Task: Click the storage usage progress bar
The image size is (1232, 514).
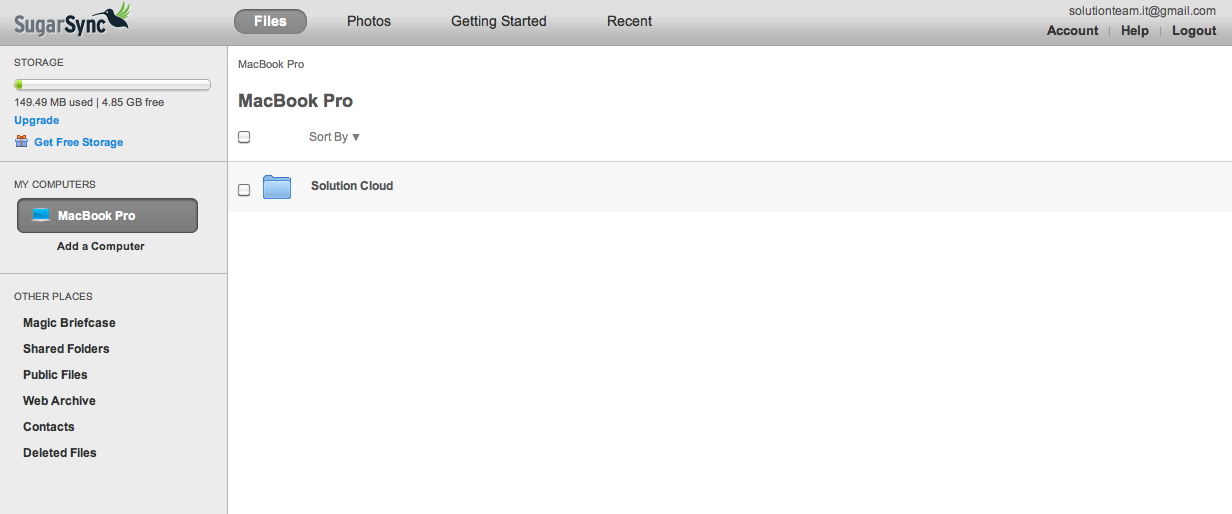Action: (112, 85)
